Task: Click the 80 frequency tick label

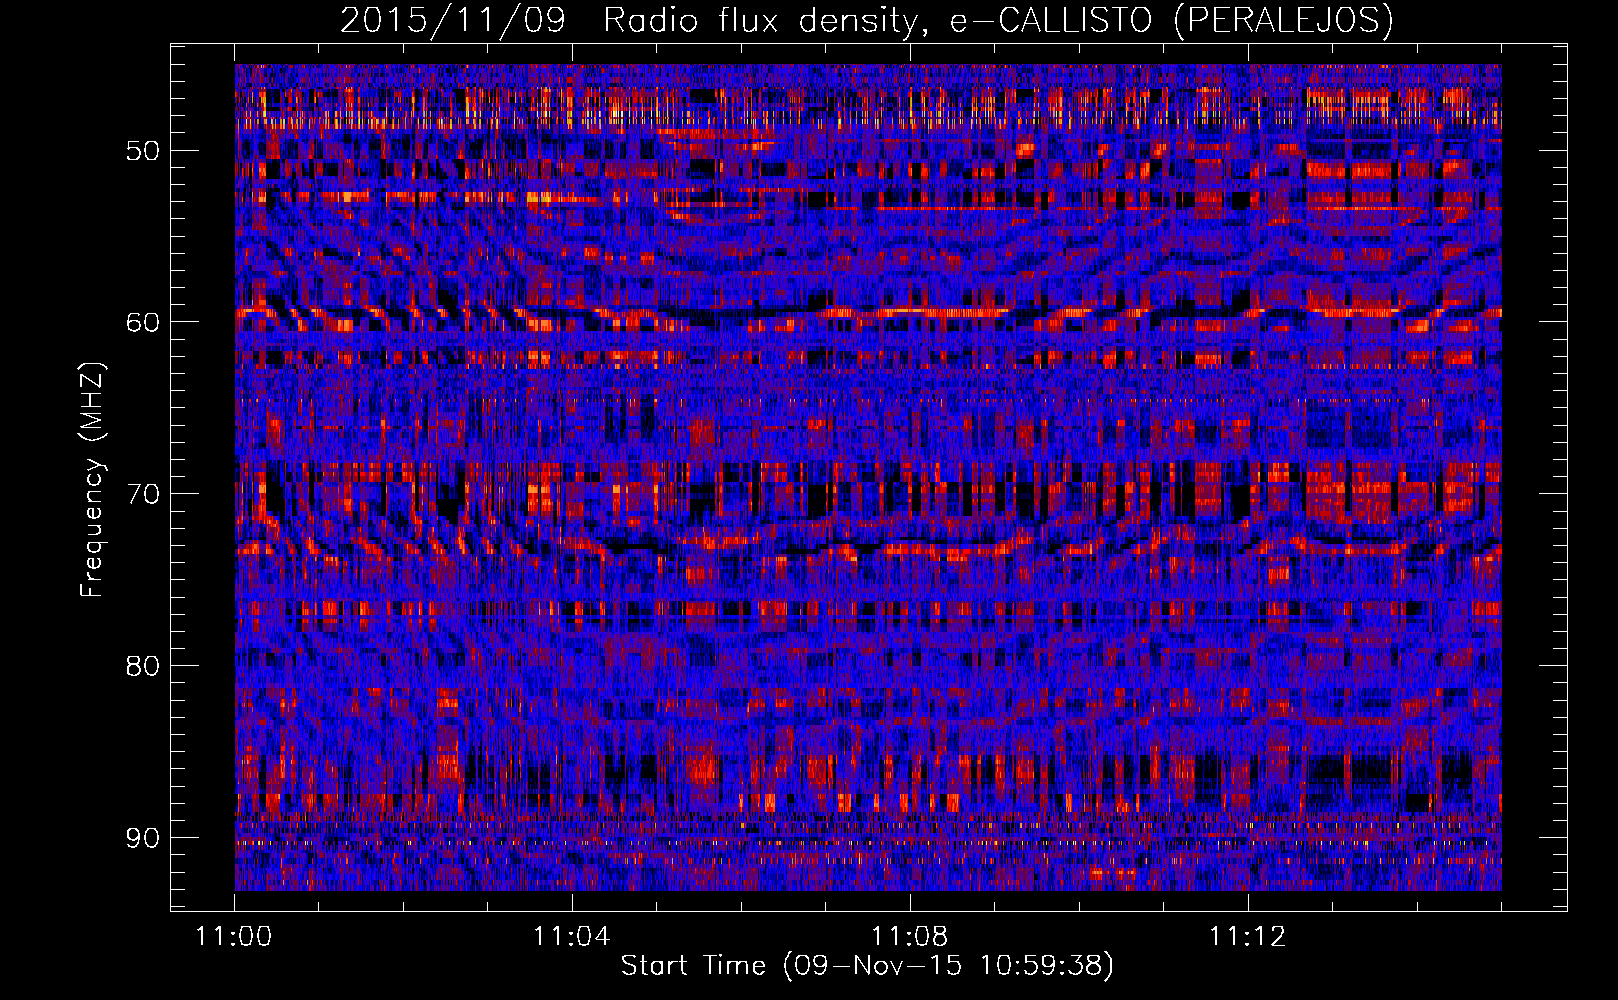Action: [x=142, y=665]
